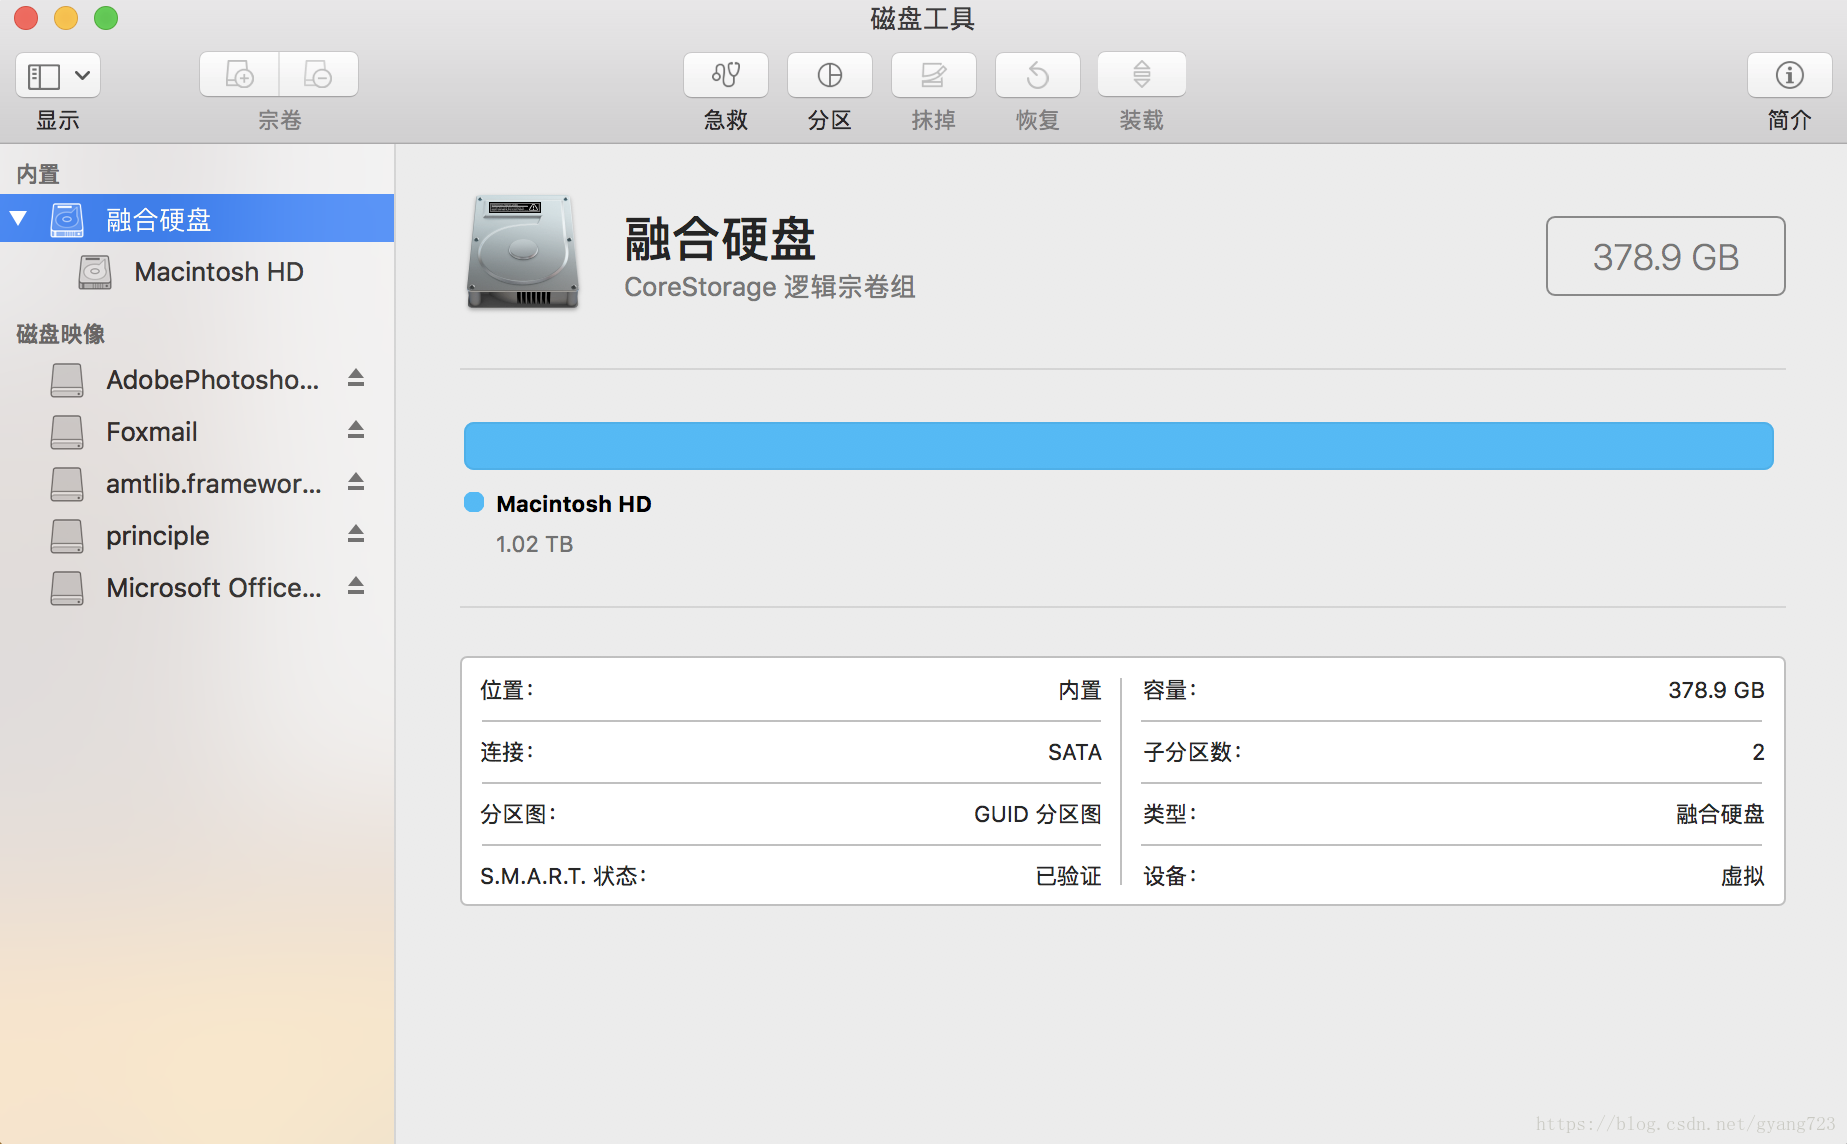Screen dimensions: 1847x1144
Task: Click the First Aid (急救) stethoscope icon
Action: click(725, 75)
